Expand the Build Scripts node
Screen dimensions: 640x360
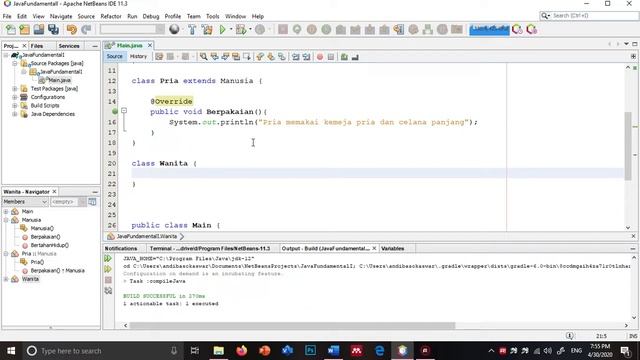(15, 105)
